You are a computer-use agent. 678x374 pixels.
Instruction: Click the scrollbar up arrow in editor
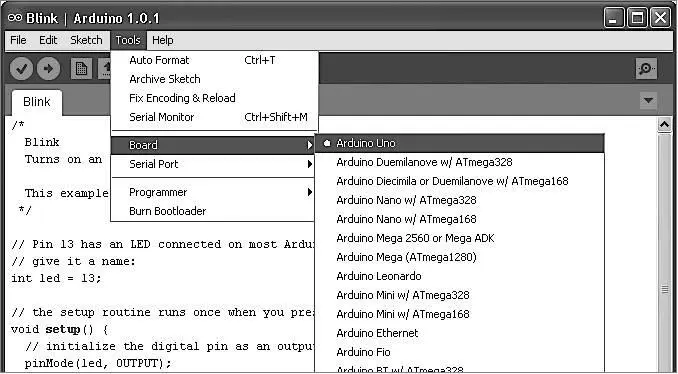[664, 125]
